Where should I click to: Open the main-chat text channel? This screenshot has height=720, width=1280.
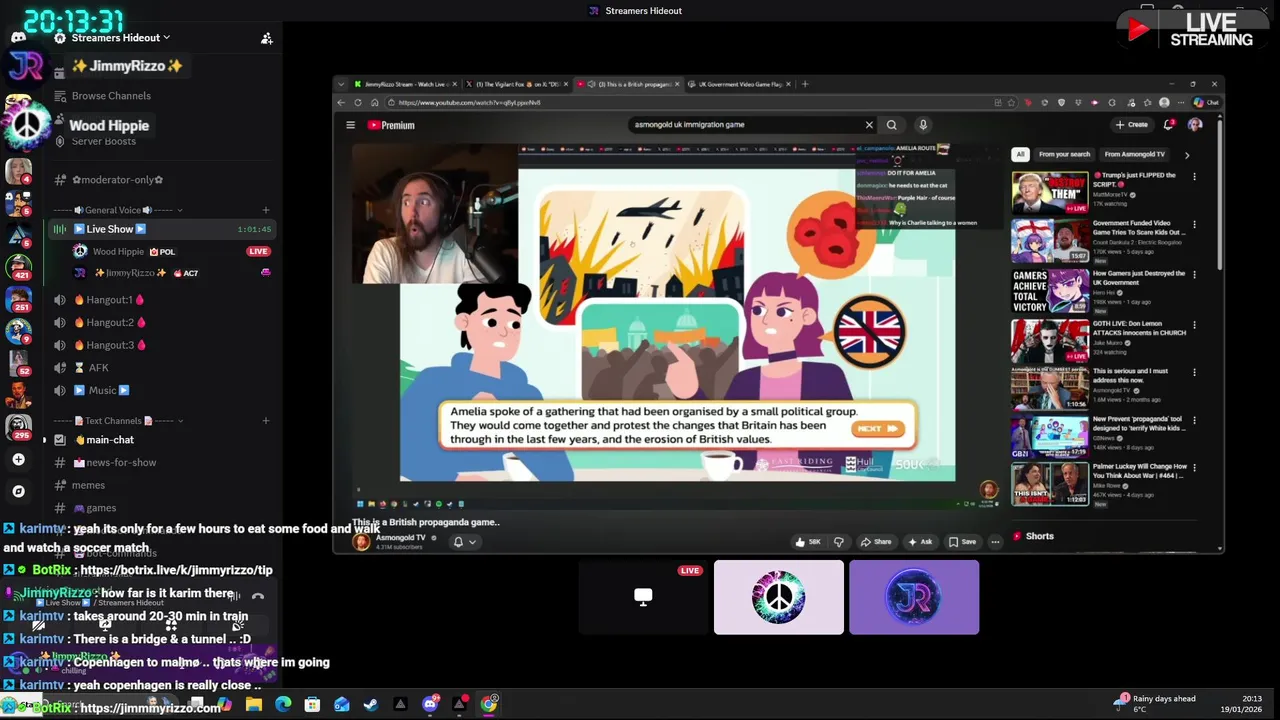[x=109, y=440]
